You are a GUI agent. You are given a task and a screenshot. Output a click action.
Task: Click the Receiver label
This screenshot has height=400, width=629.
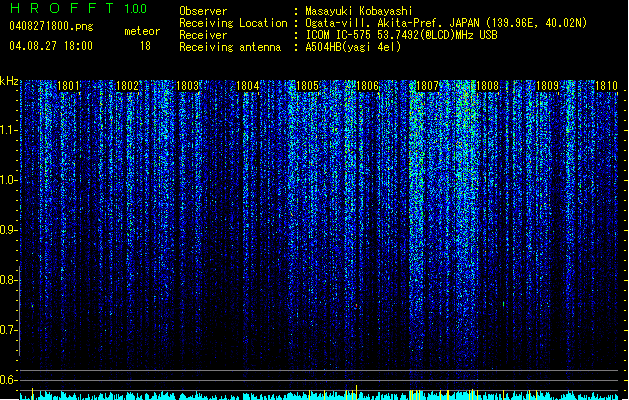click(203, 35)
